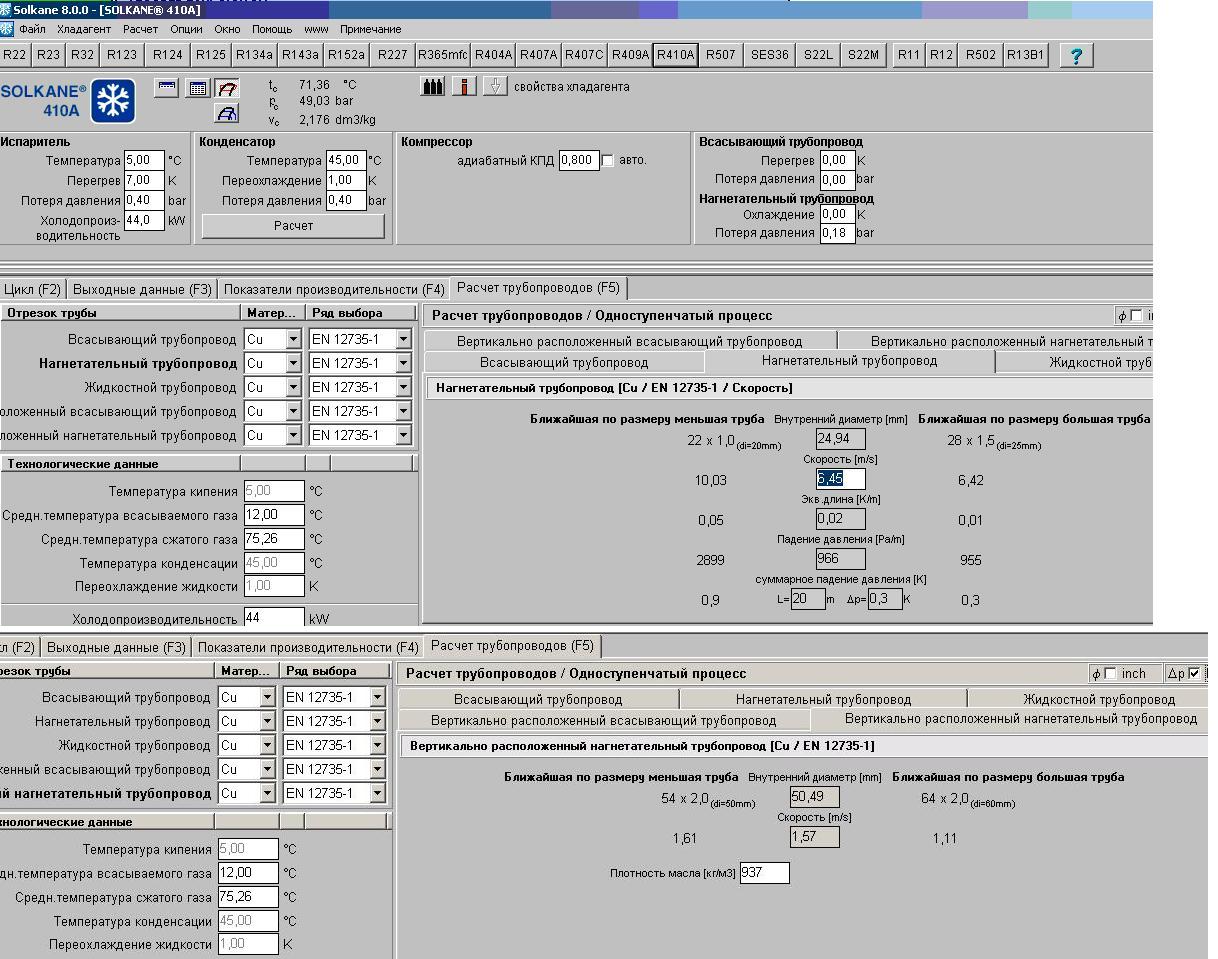The width and height of the screenshot is (1218, 959).
Task: Click the down arrow properties icon
Action: pyautogui.click(x=496, y=87)
